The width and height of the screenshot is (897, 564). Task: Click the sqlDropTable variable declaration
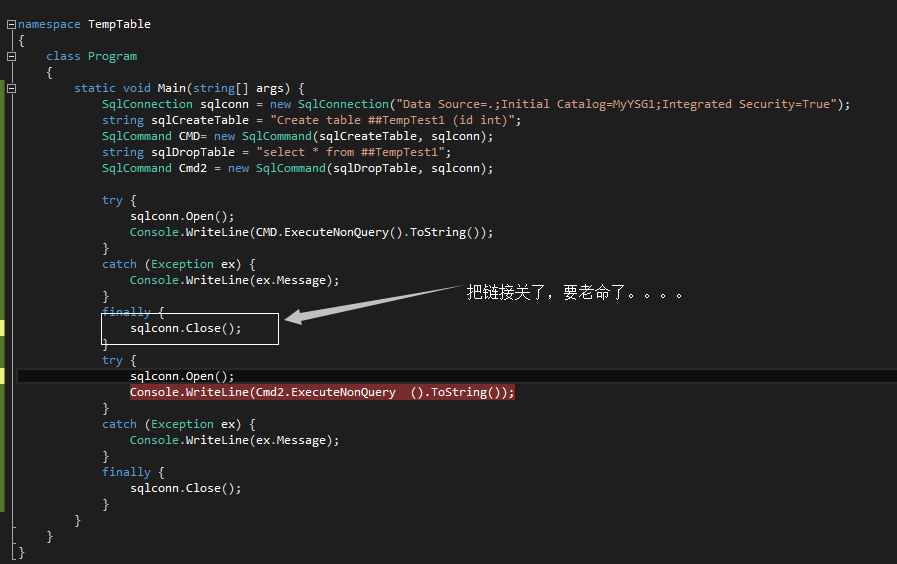pos(193,152)
